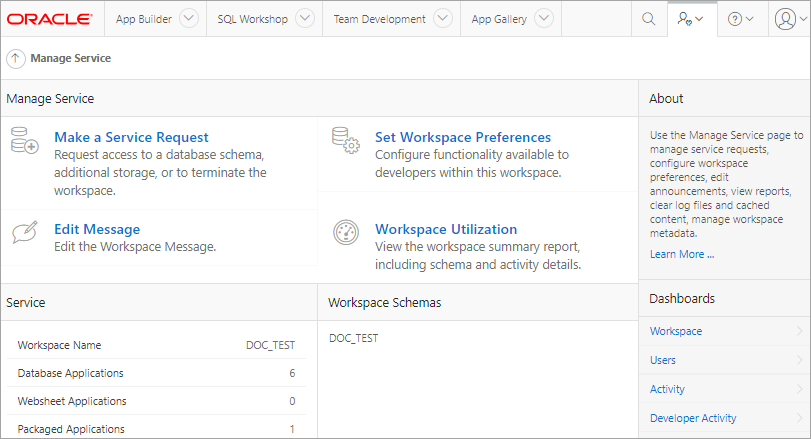811x439 pixels.
Task: Open the Developer Activity dashboard
Action: pyautogui.click(x=693, y=418)
